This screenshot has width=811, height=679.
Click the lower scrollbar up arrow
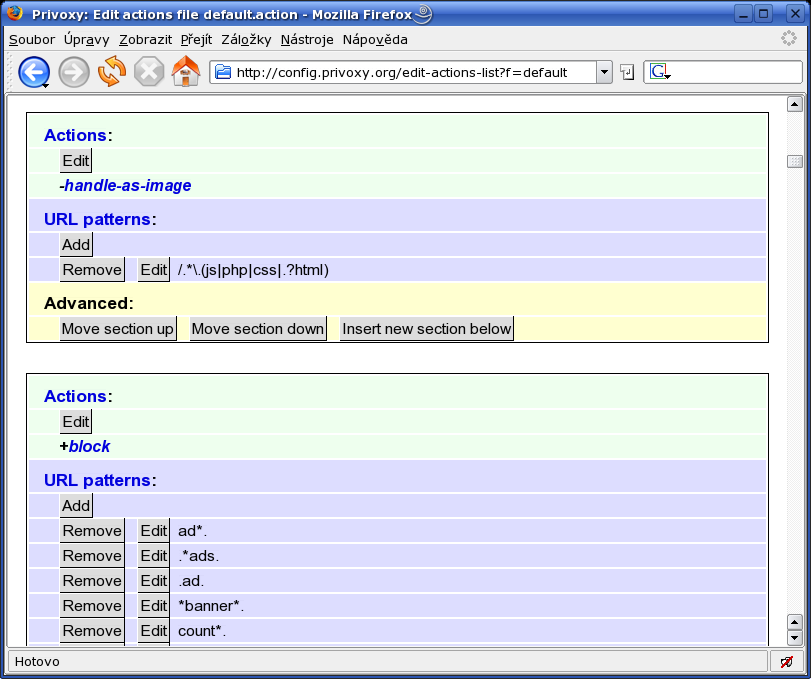pyautogui.click(x=794, y=622)
